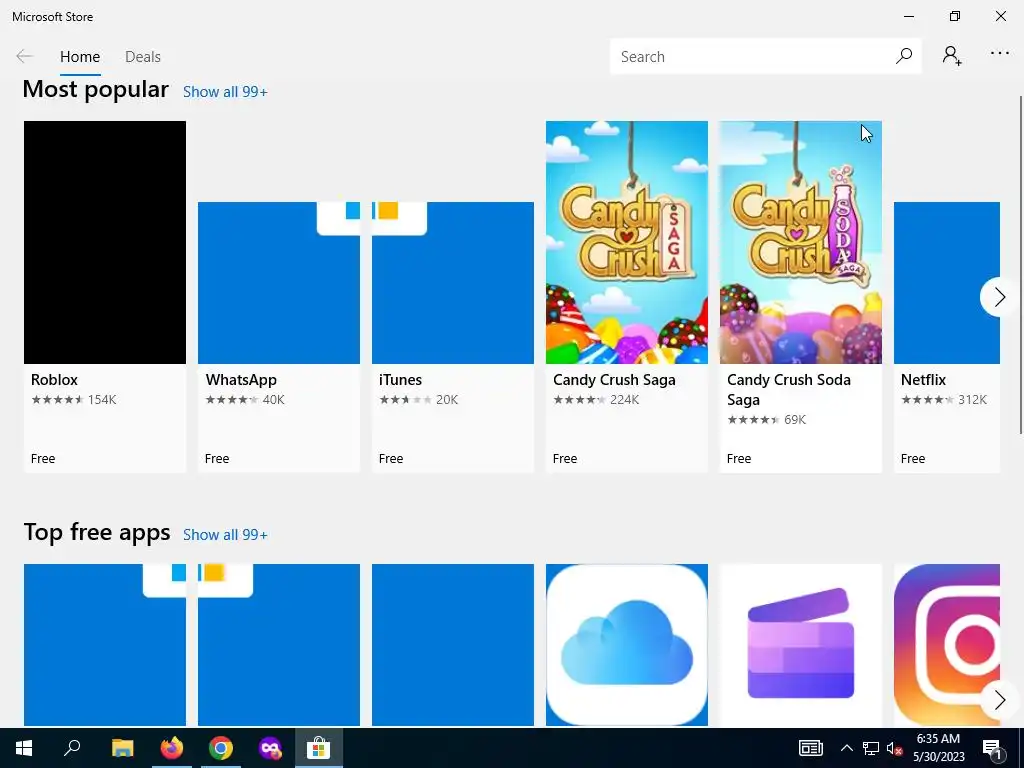The width and height of the screenshot is (1024, 768).
Task: Open the Roblox tile image
Action: tap(105, 242)
